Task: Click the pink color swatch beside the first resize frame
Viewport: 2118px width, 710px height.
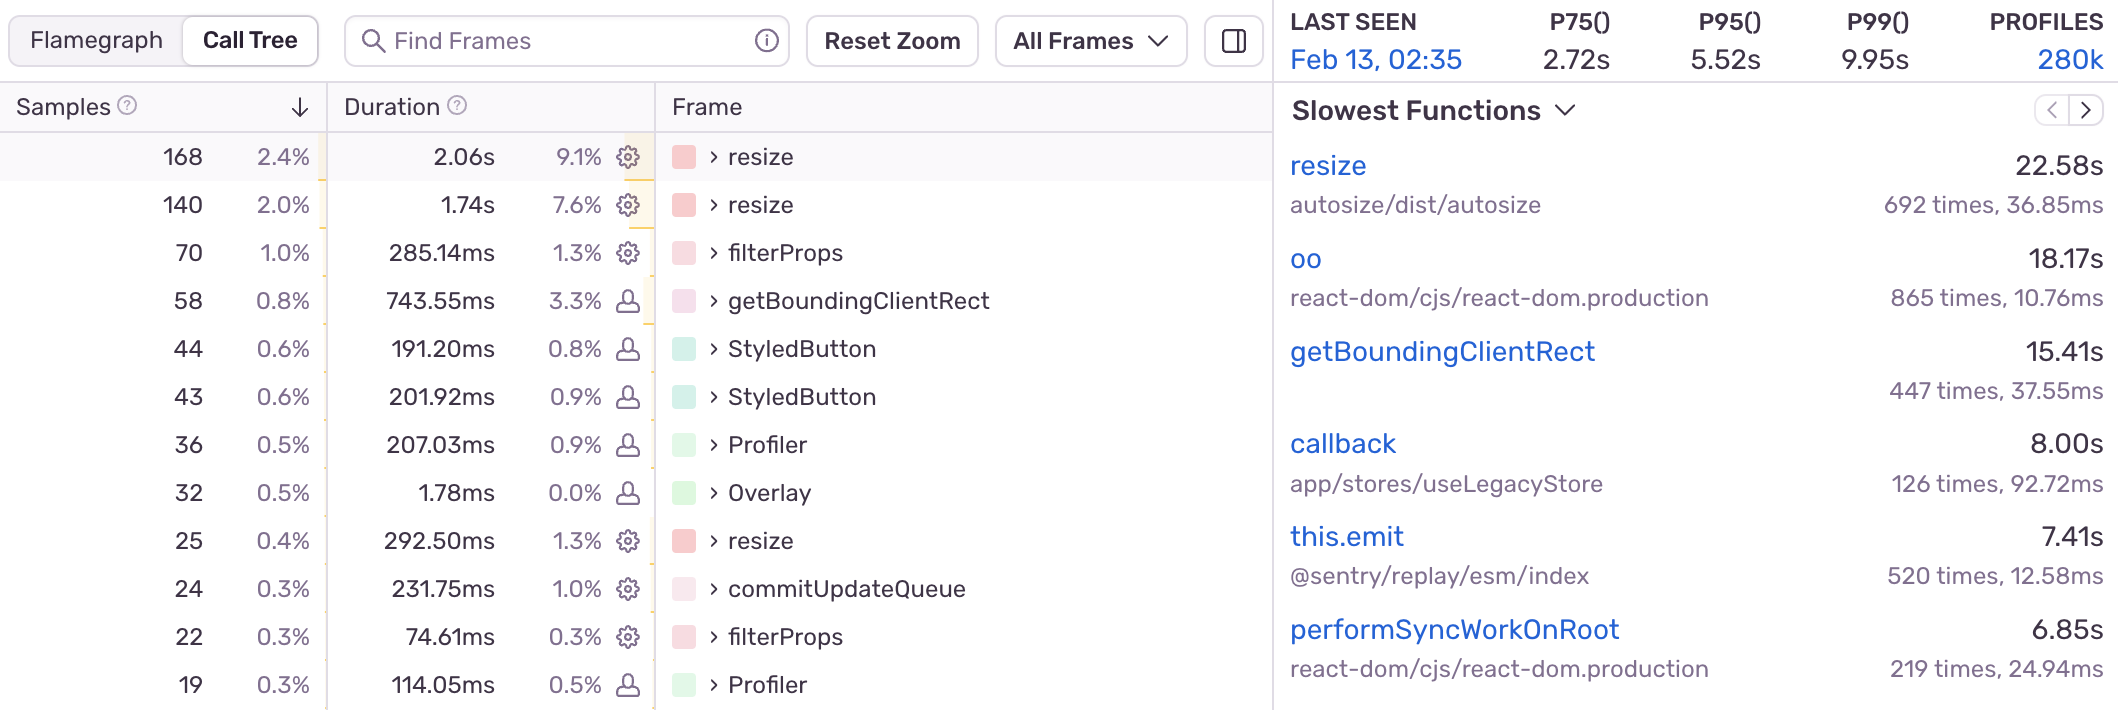Action: [684, 157]
